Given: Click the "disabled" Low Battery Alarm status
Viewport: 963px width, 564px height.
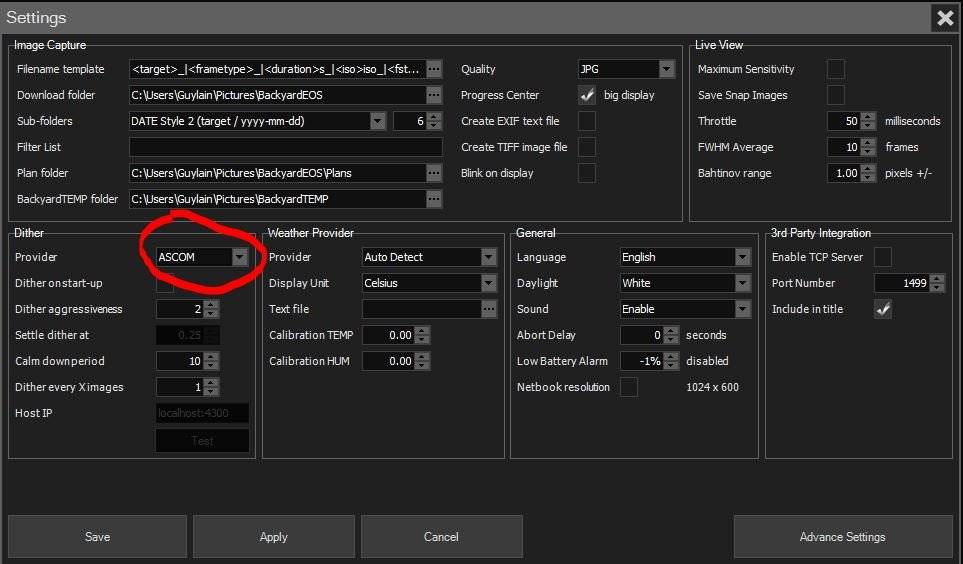Looking at the screenshot, I should 707,361.
